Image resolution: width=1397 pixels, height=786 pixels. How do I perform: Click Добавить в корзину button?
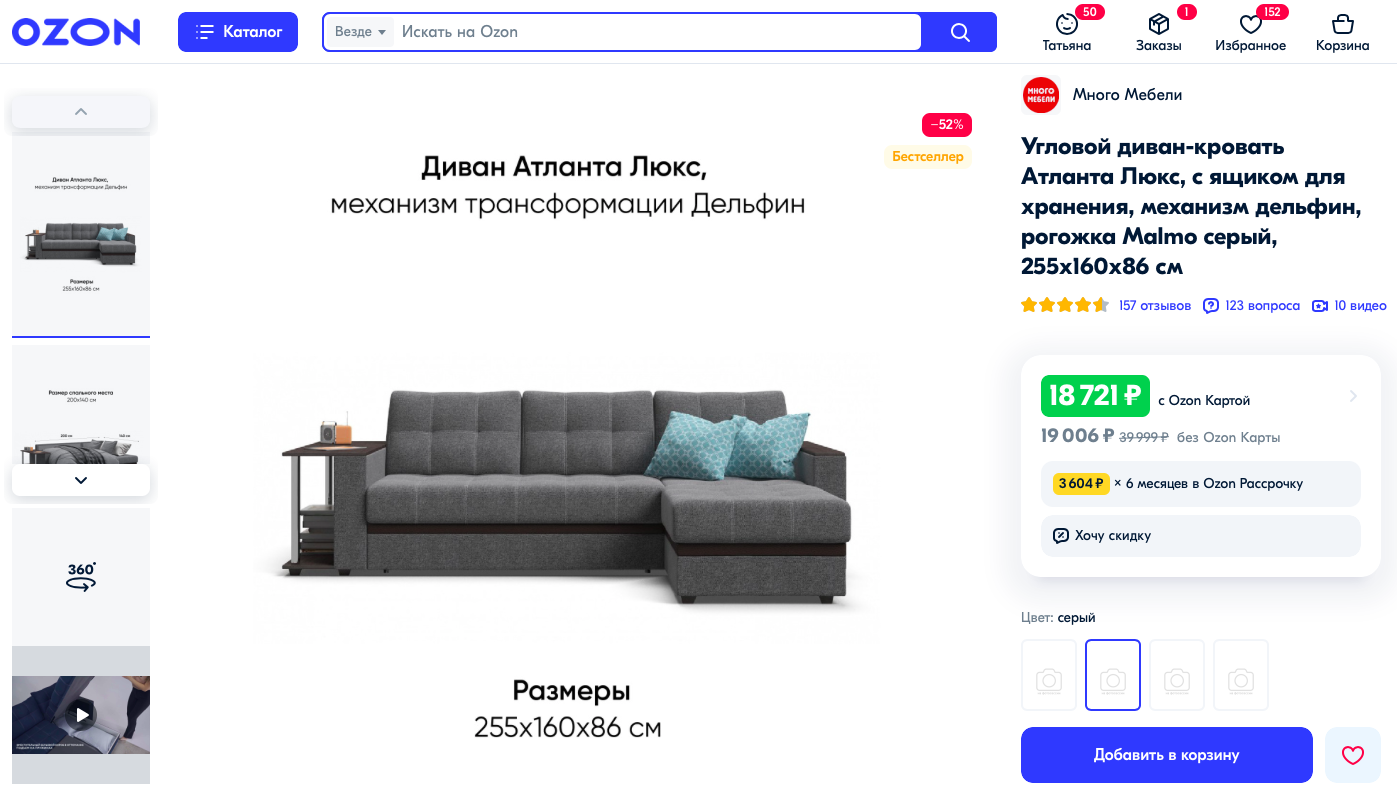[x=1167, y=755]
